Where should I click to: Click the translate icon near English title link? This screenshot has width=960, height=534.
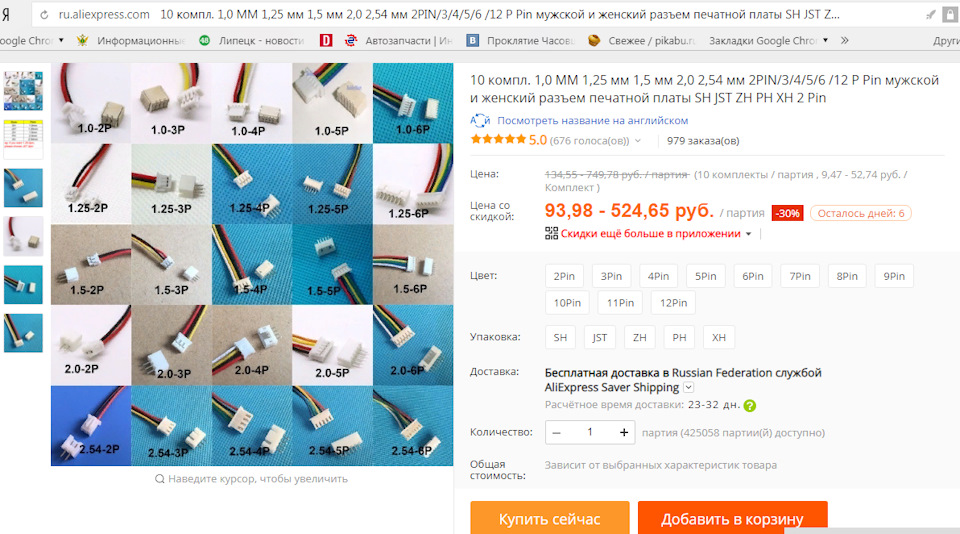[x=480, y=121]
